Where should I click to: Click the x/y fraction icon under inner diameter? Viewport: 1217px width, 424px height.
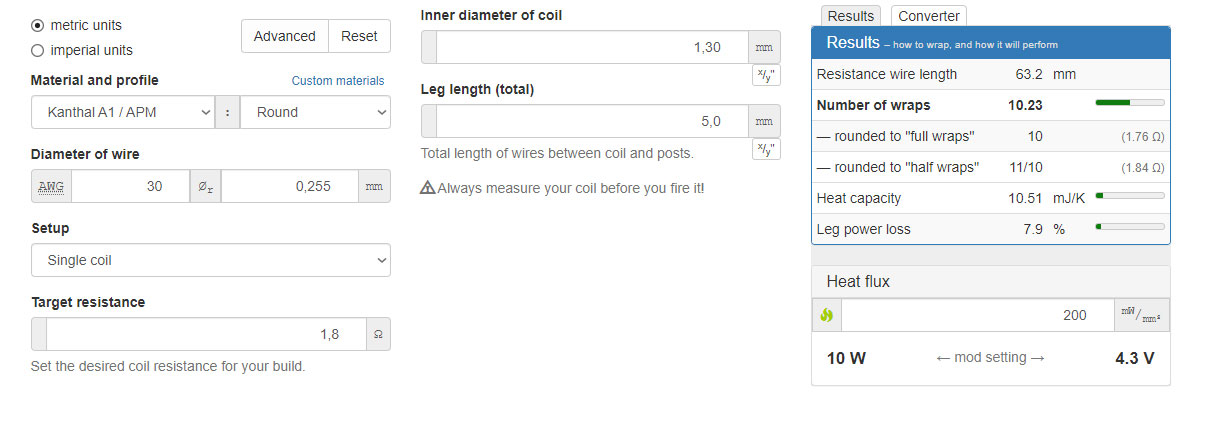(x=765, y=75)
